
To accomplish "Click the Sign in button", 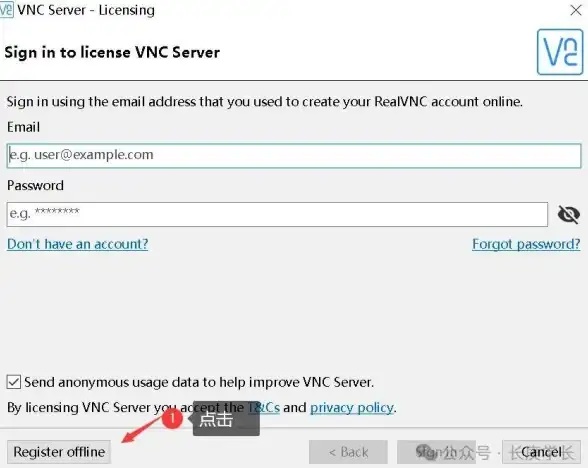I will click(436, 452).
